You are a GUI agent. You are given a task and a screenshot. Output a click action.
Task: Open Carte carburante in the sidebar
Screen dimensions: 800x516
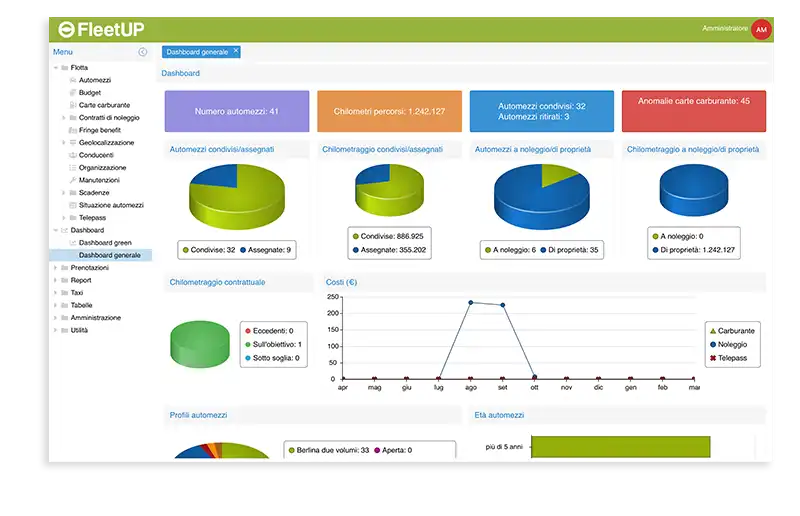point(103,105)
